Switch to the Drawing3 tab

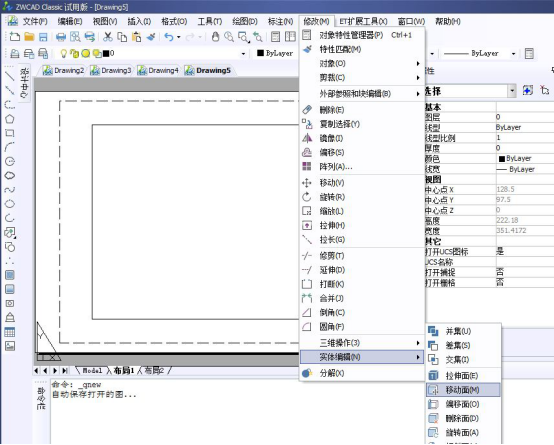pos(111,71)
